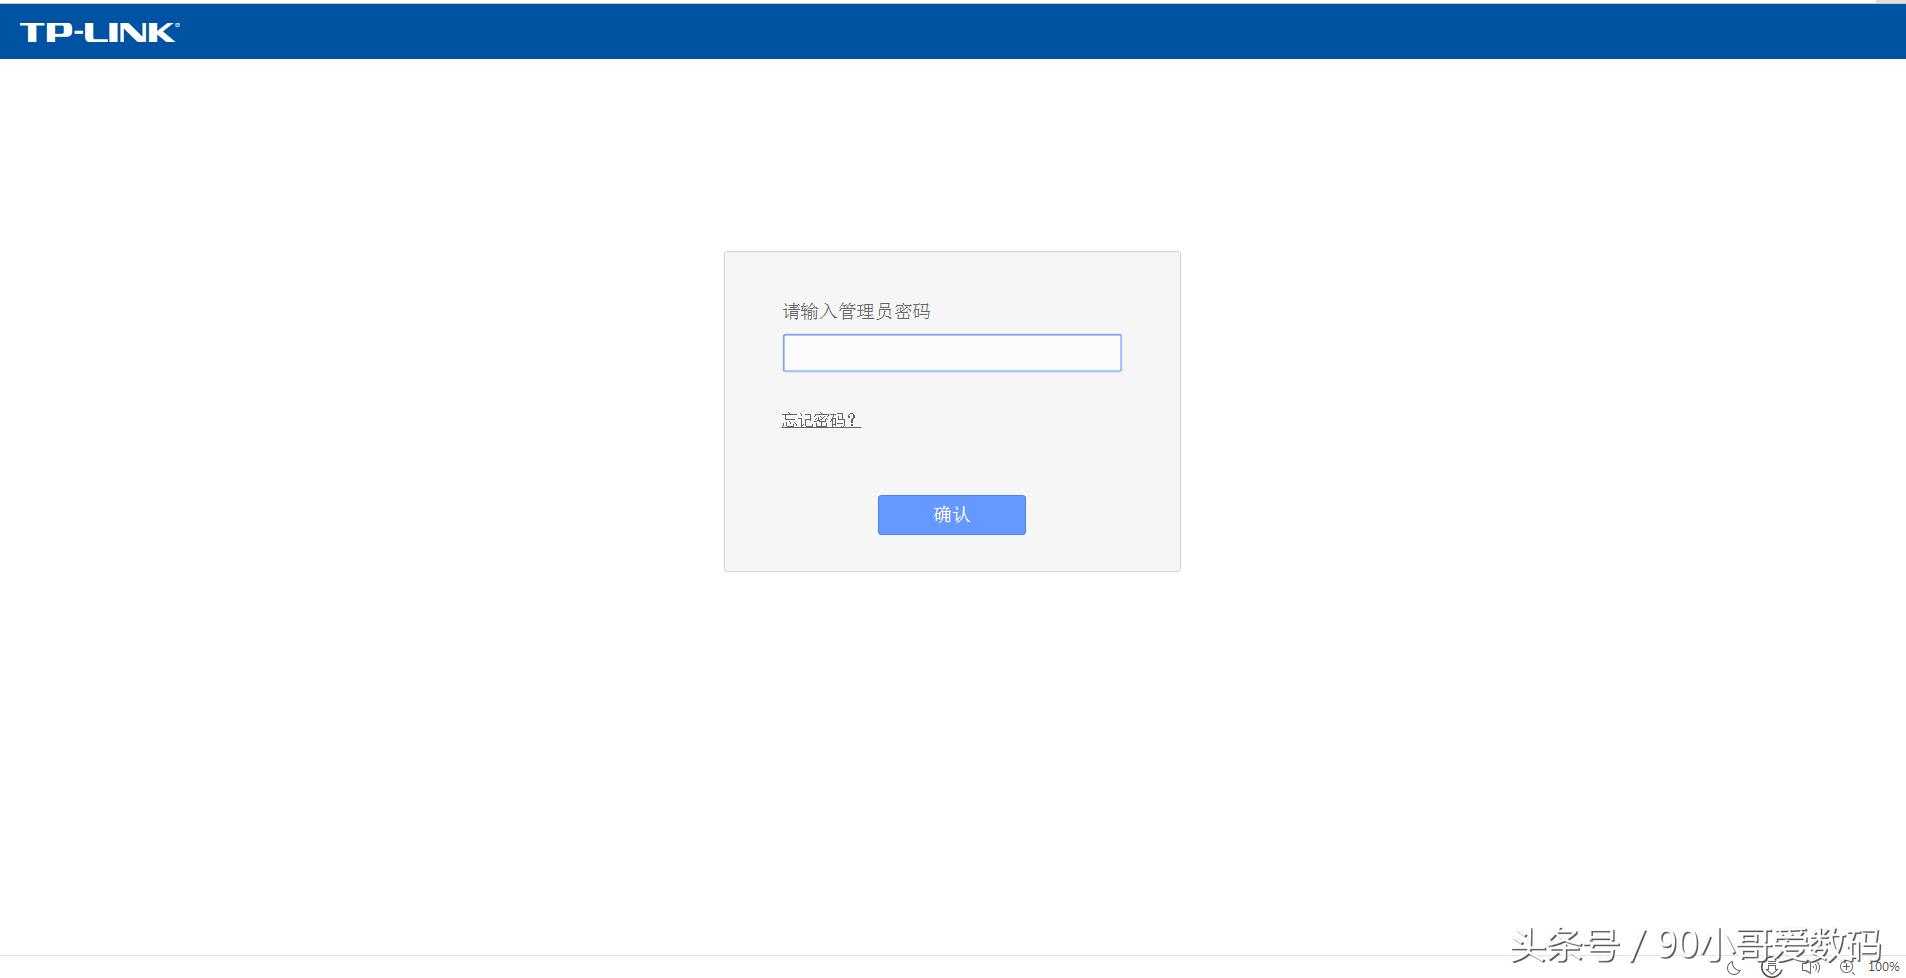Click the administrator password input box
This screenshot has width=1906, height=978.
pos(950,352)
